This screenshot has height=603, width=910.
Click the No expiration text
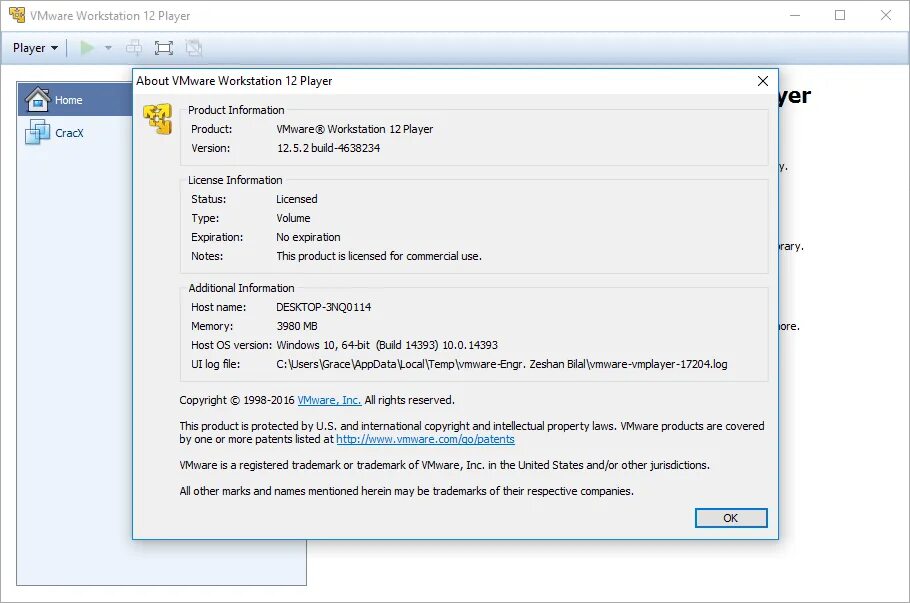308,237
